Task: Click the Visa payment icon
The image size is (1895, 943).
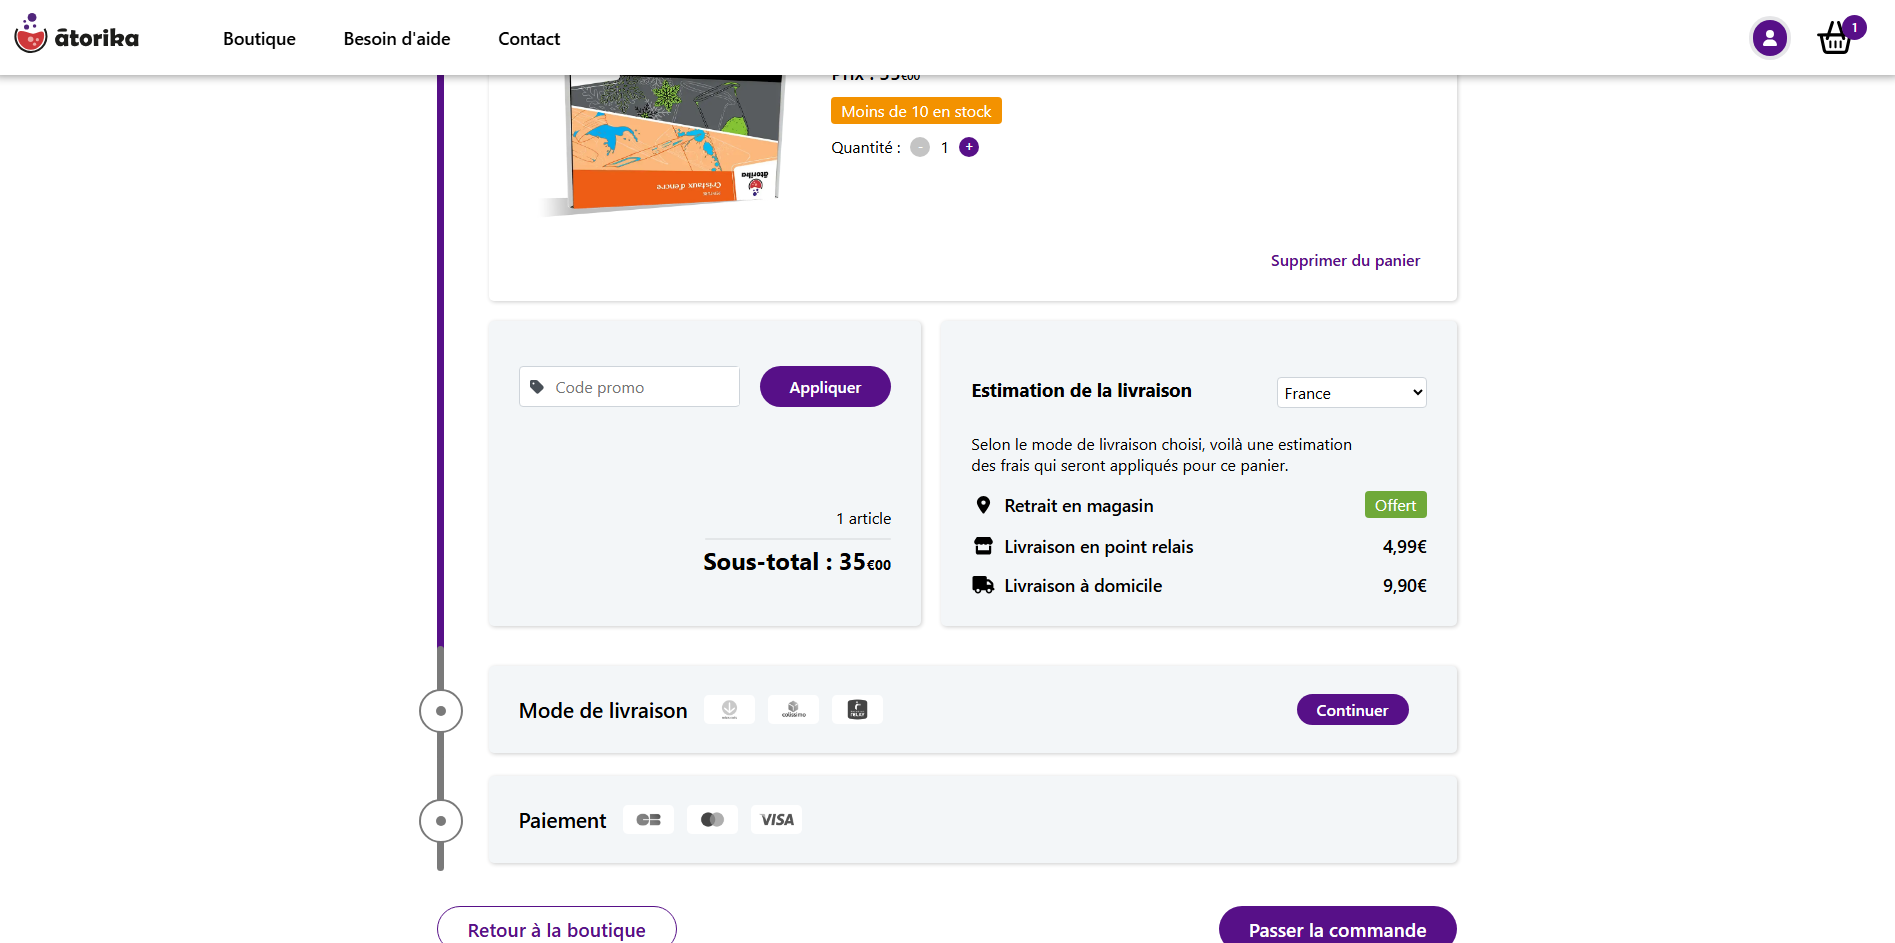Action: (x=777, y=820)
